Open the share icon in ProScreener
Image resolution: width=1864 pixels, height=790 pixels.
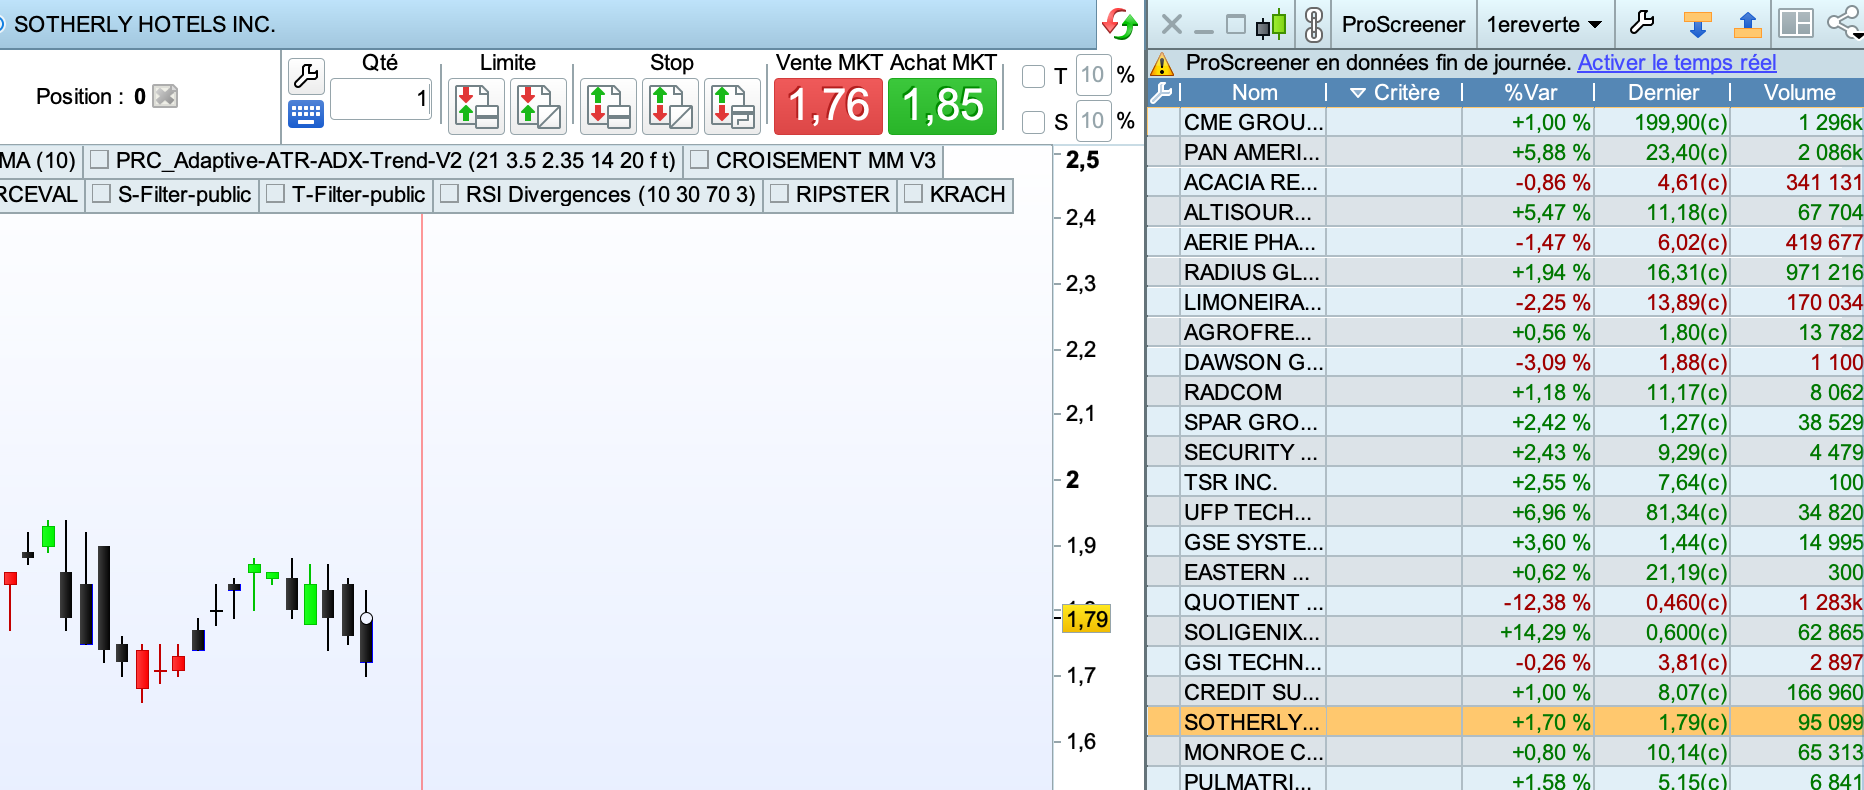(x=1844, y=23)
